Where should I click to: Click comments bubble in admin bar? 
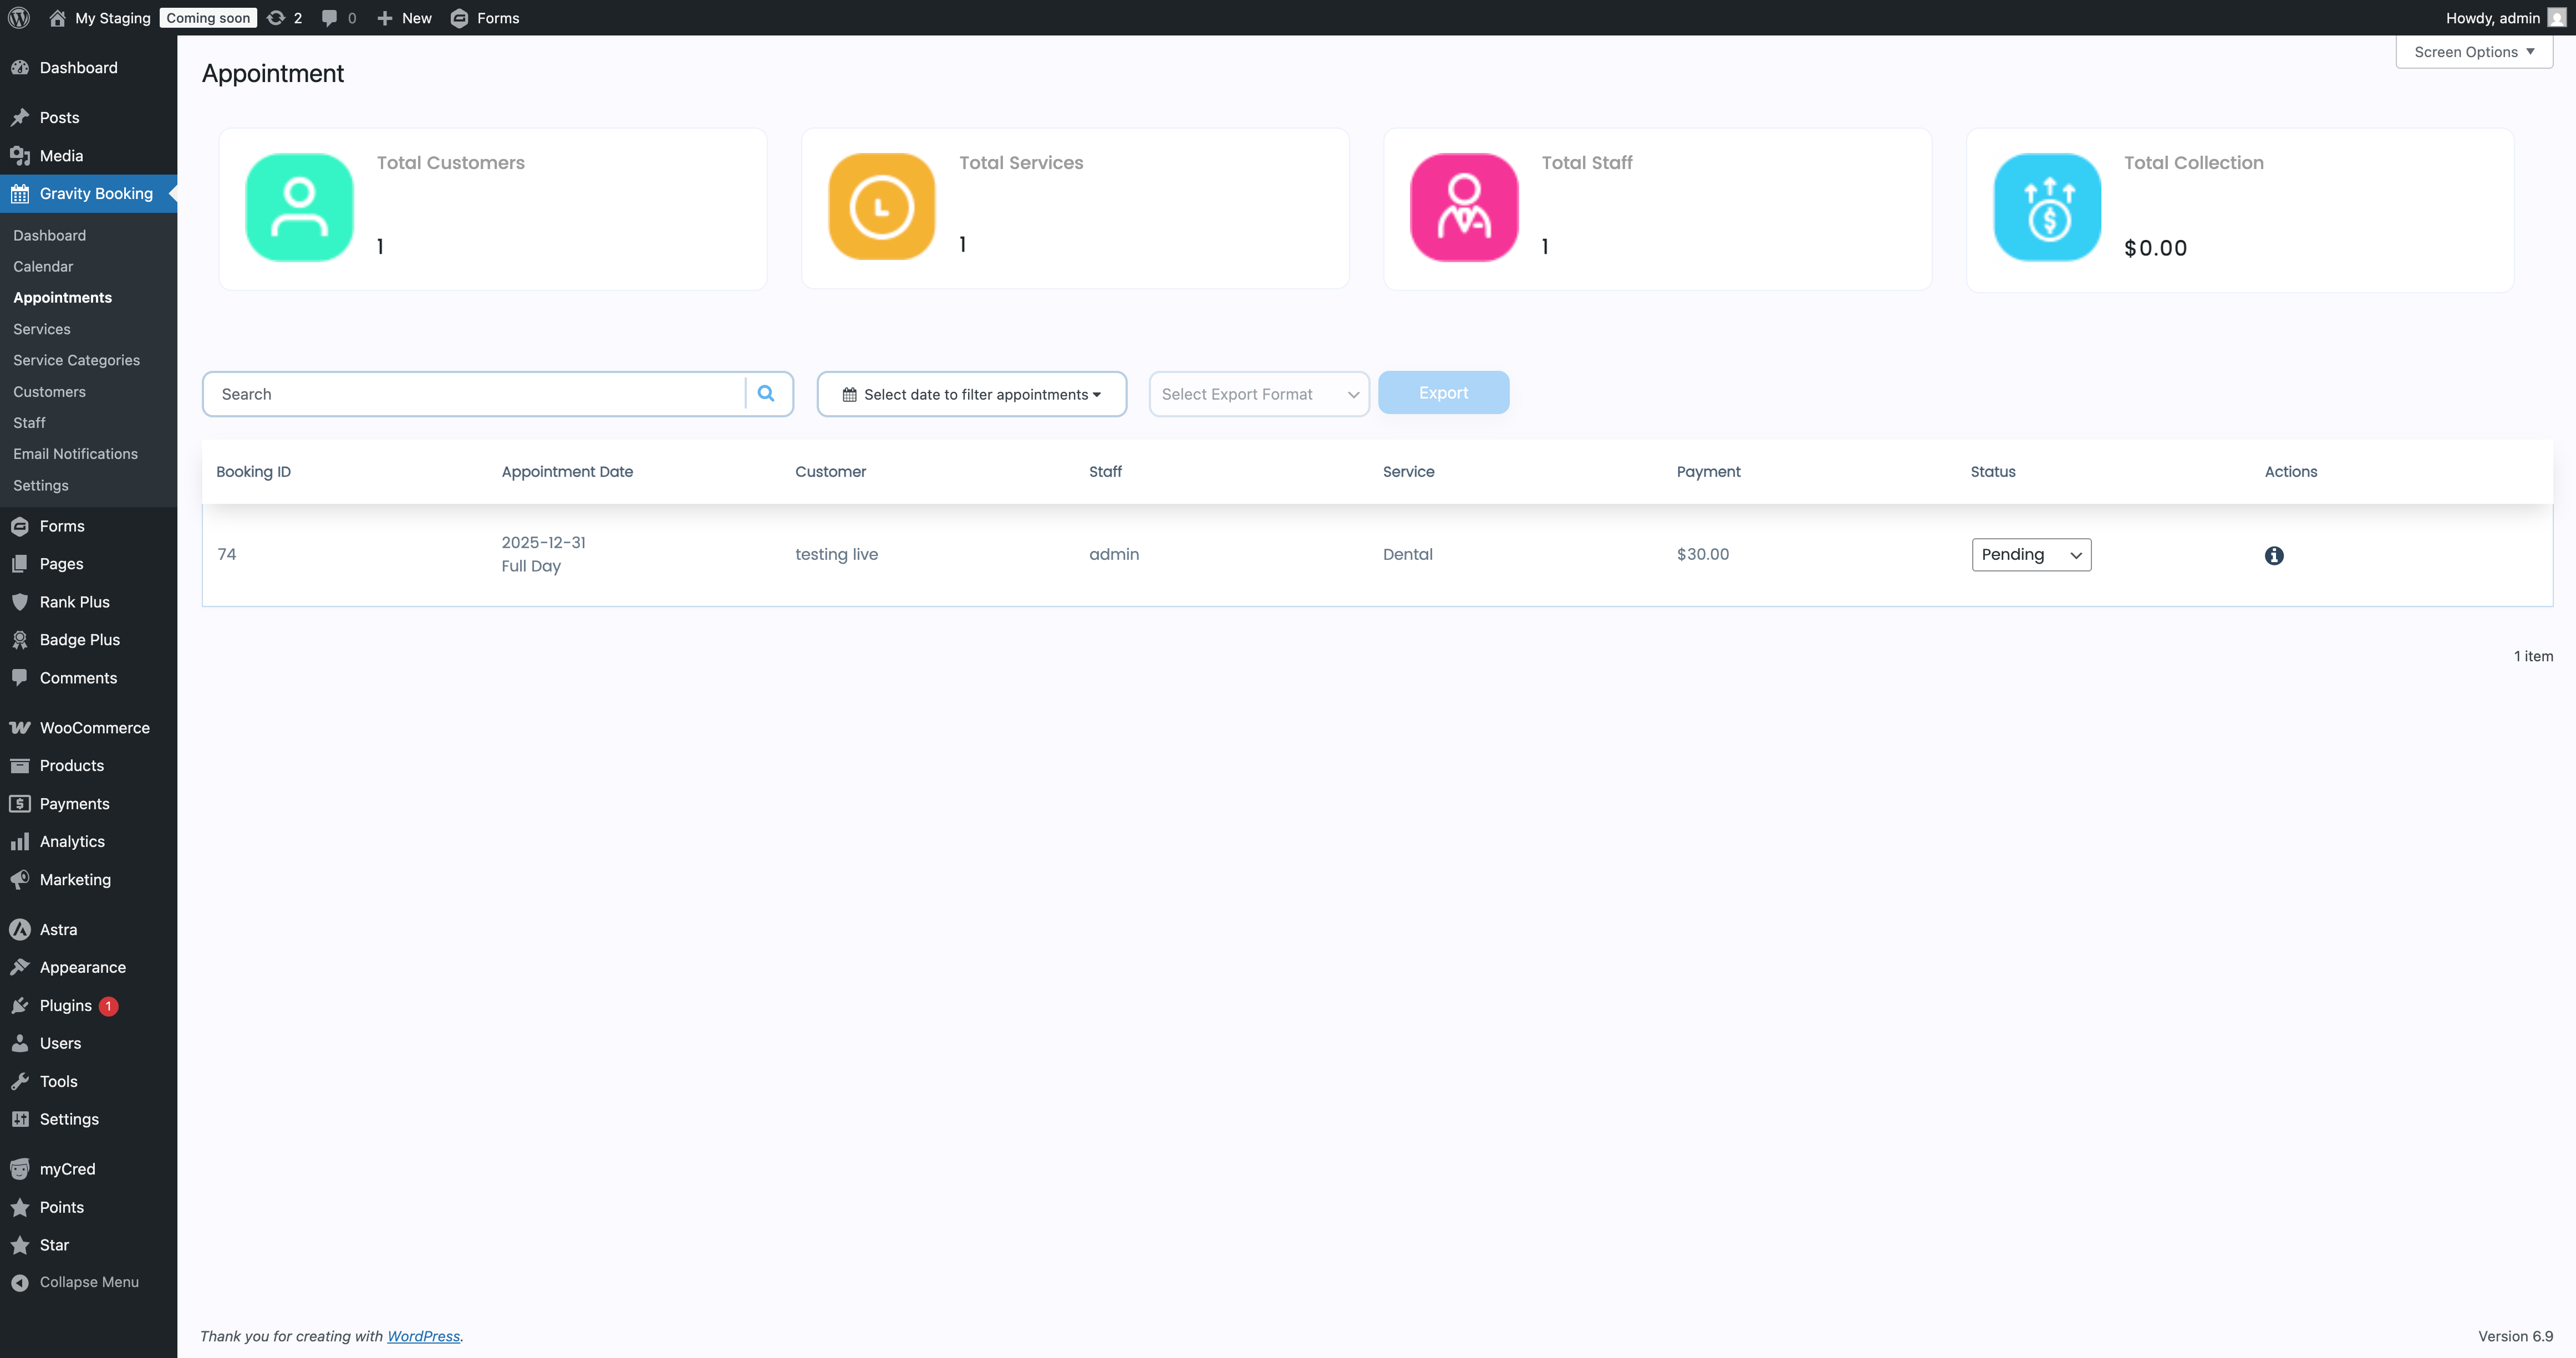[330, 18]
